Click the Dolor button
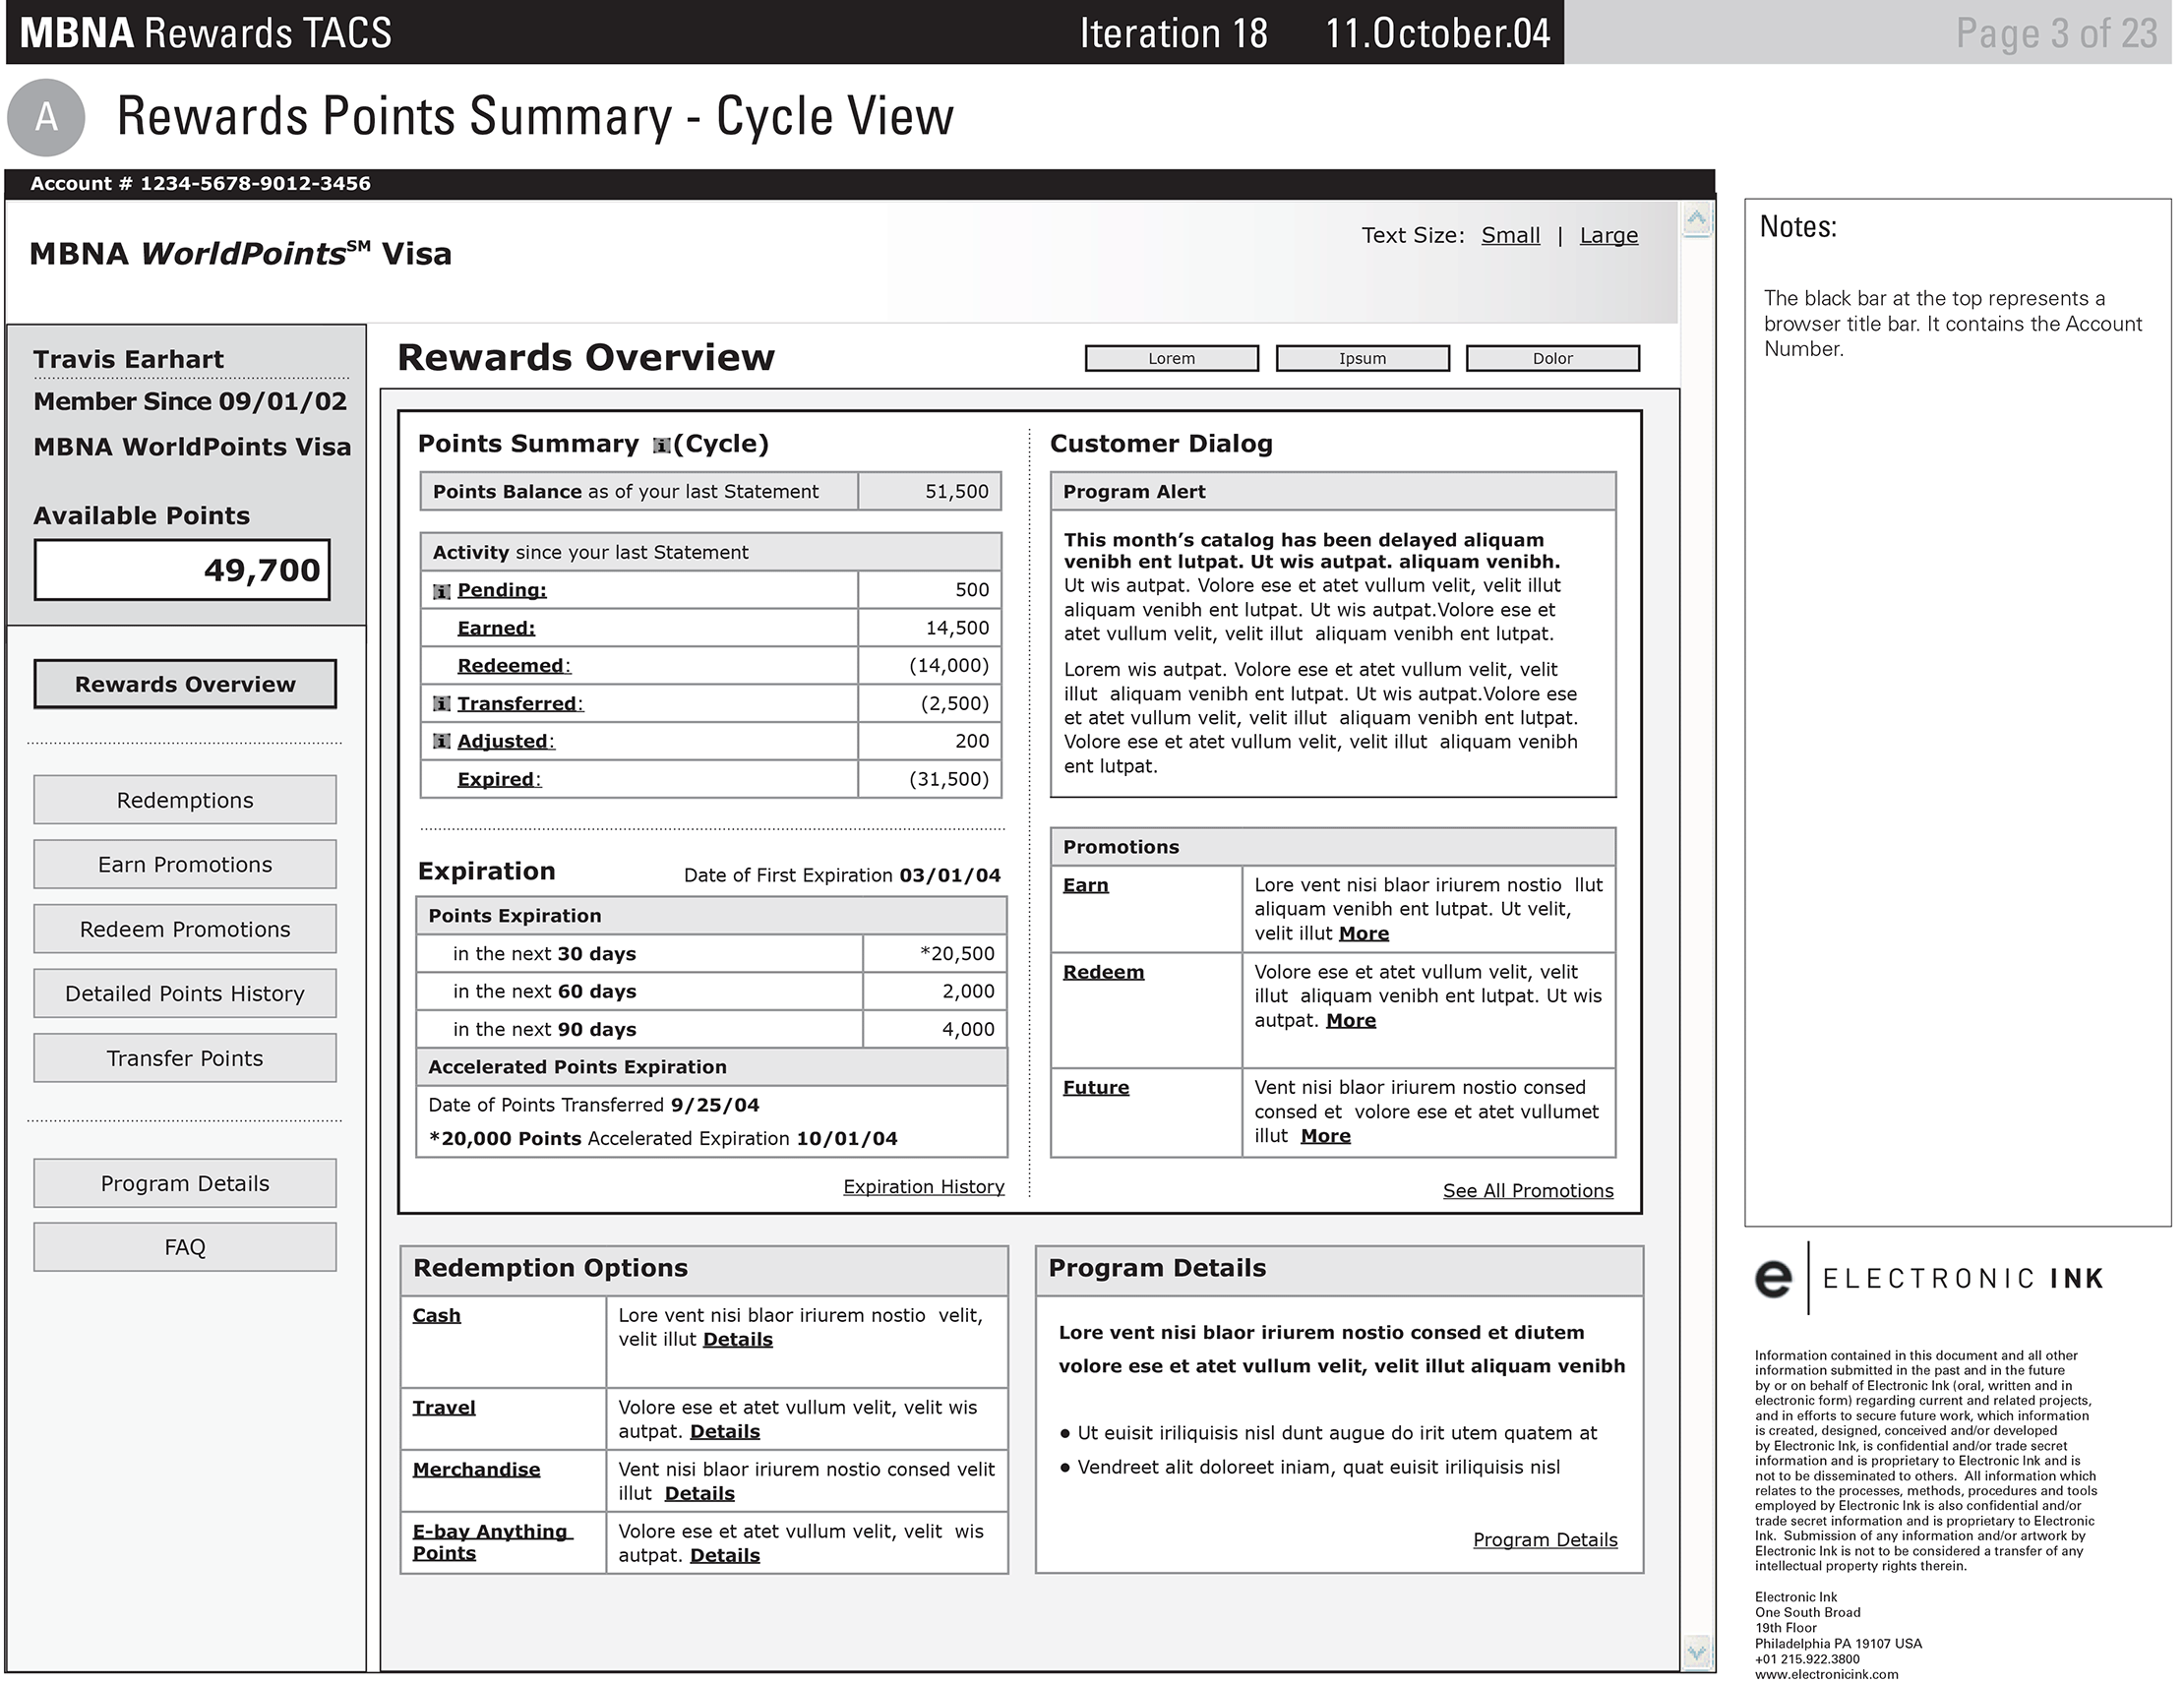Screen dimensions: 2184x1684 1552,358
